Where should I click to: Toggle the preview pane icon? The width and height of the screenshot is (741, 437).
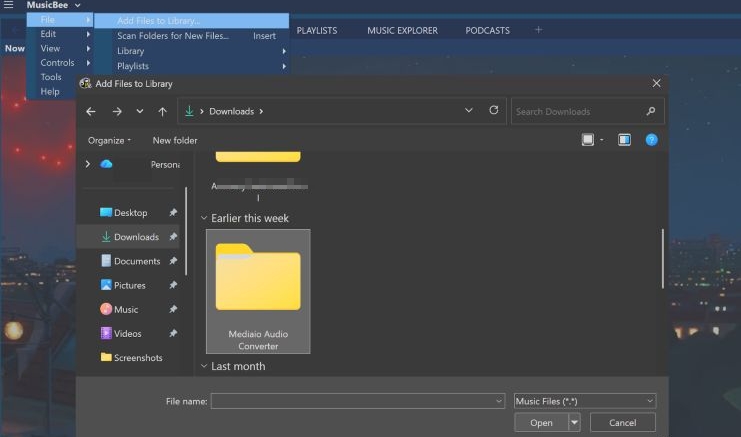(624, 140)
